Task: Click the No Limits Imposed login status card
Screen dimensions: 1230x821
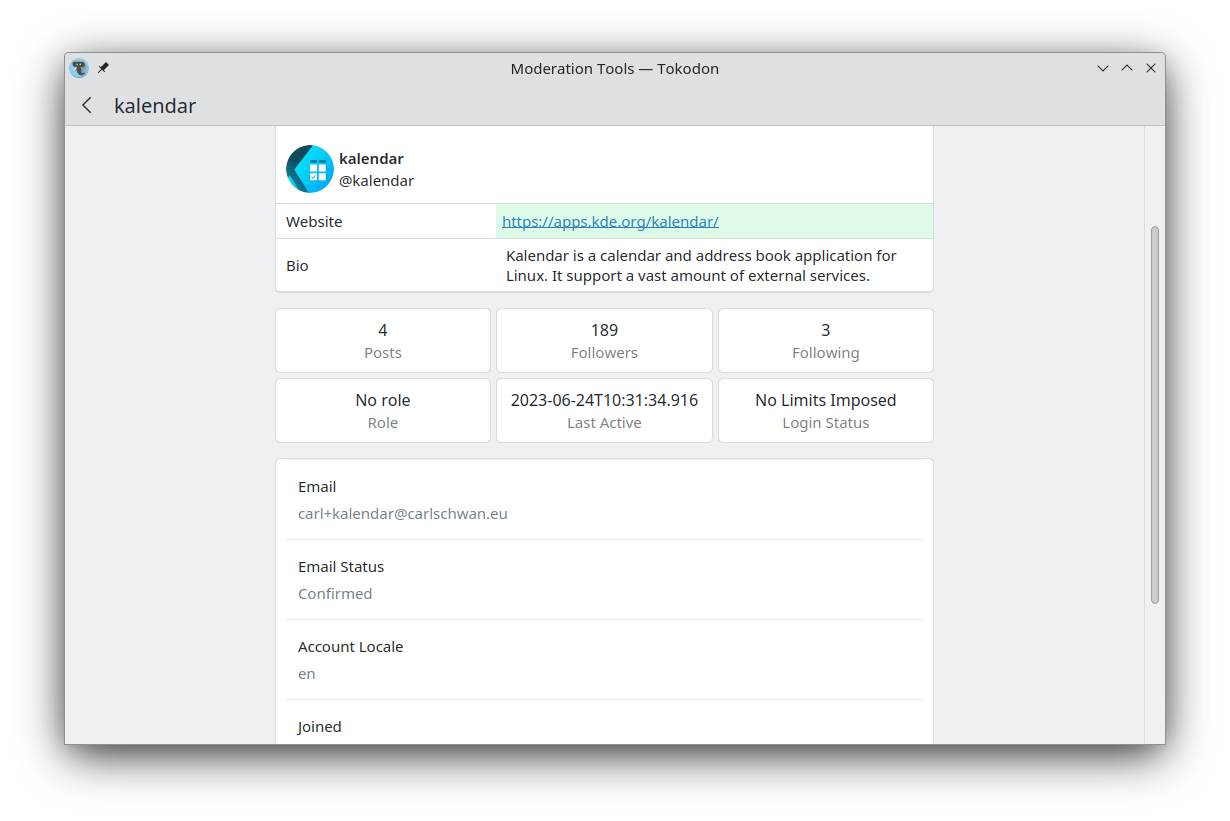Action: 826,410
